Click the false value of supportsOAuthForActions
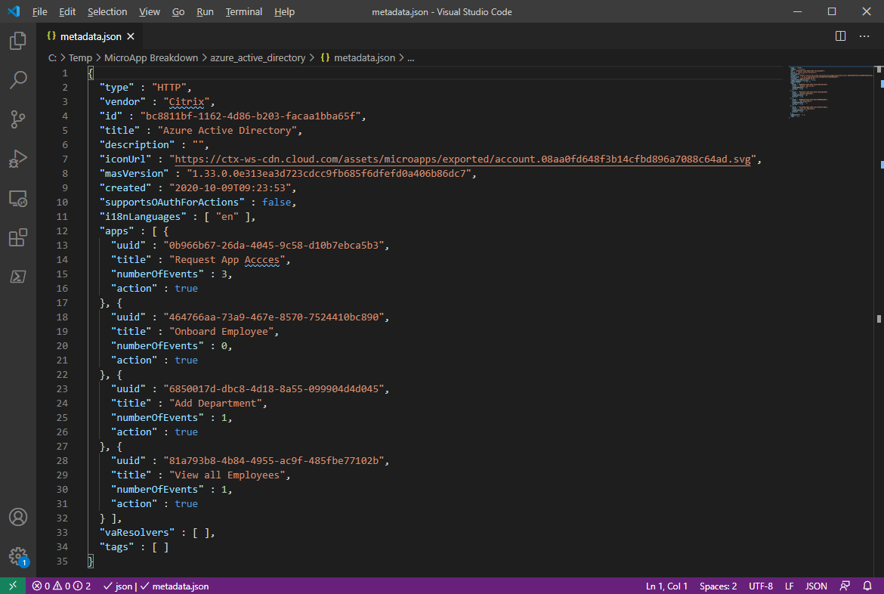 pyautogui.click(x=276, y=202)
